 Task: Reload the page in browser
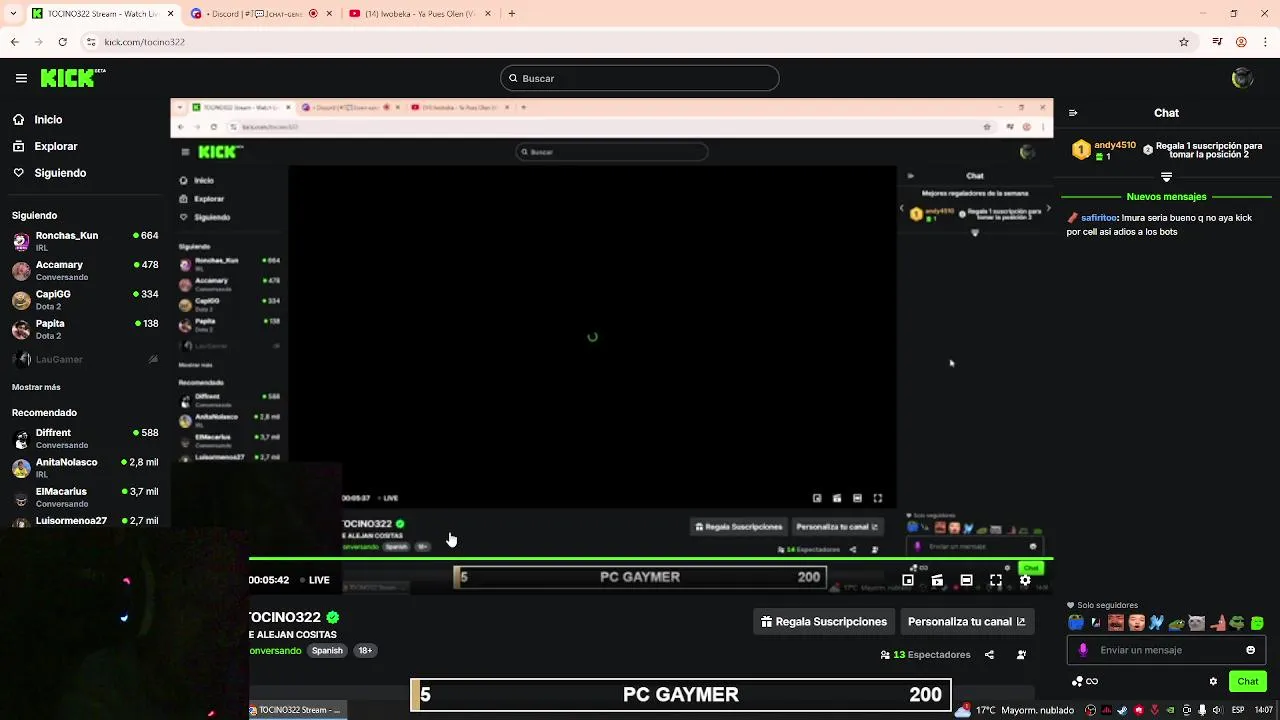(x=63, y=42)
